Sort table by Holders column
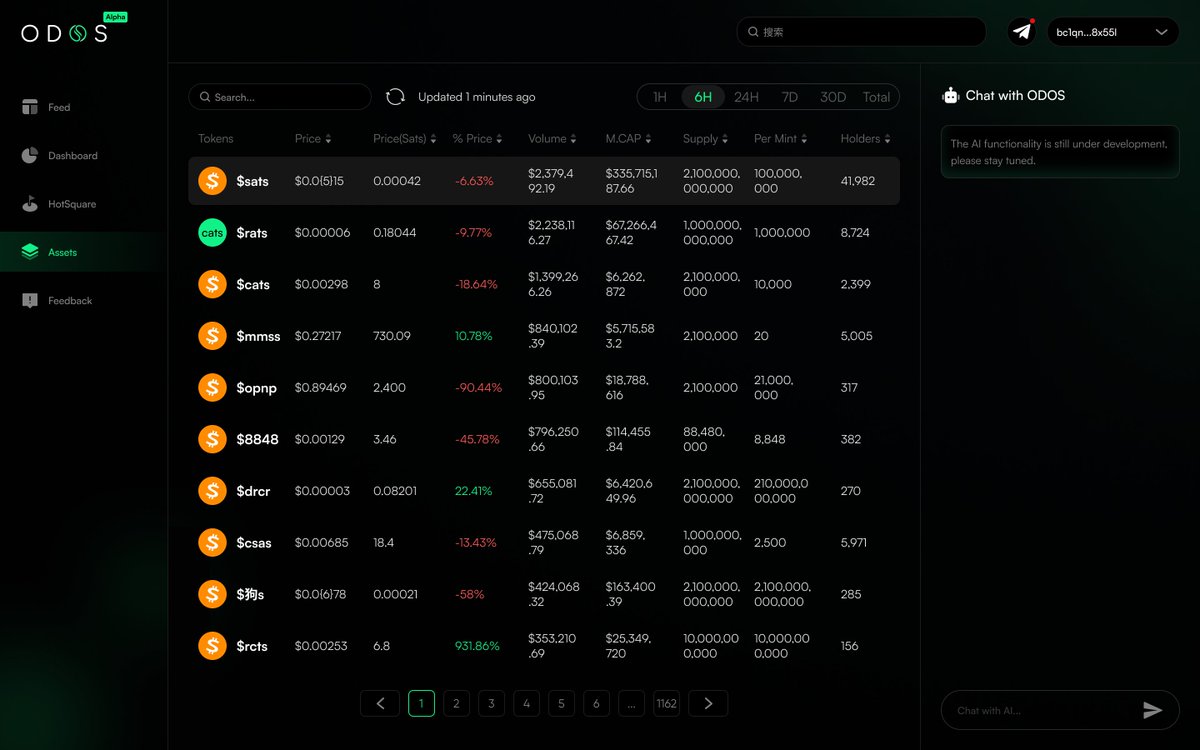Screen dimensions: 1200x750 (866, 139)
